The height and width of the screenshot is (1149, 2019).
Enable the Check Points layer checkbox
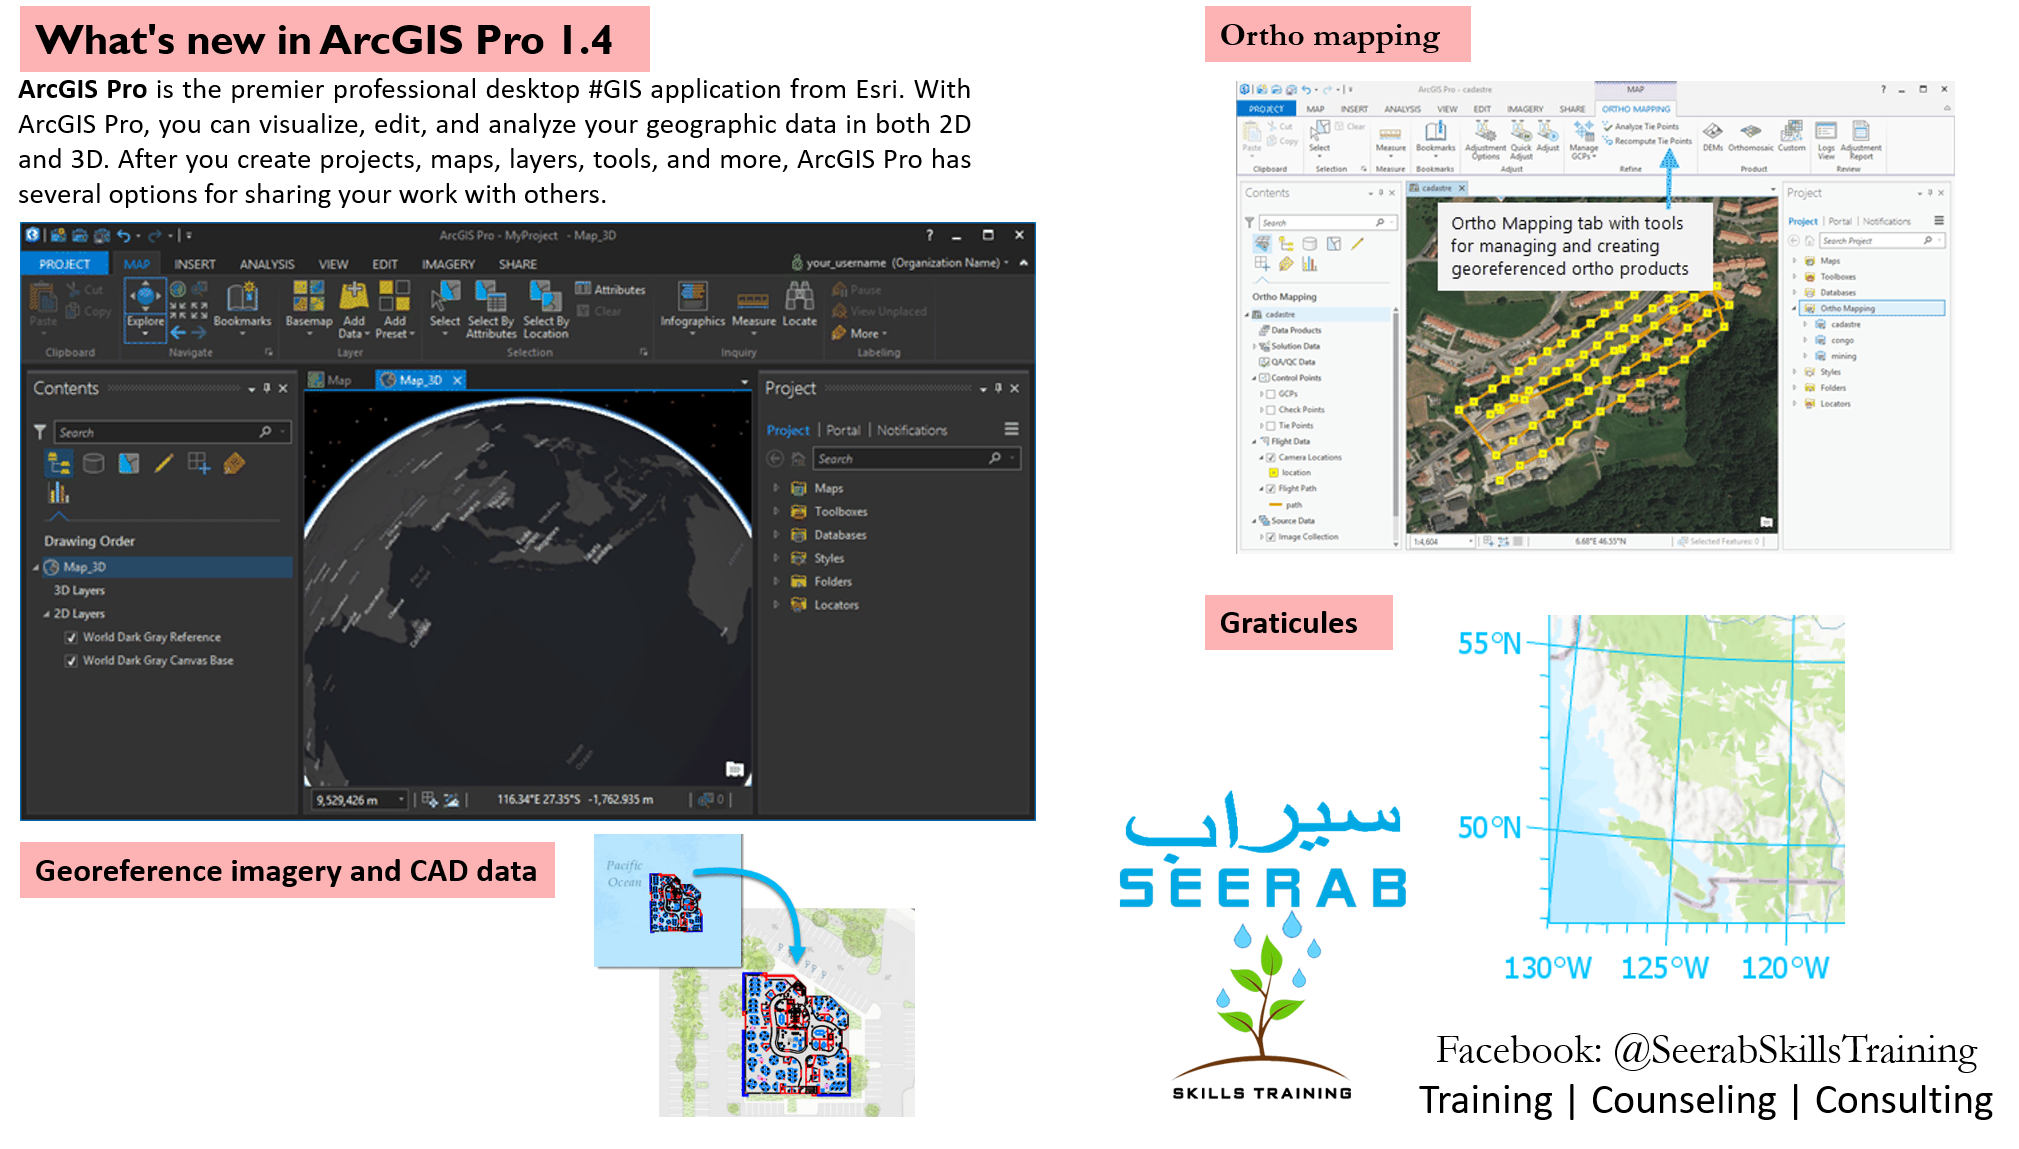(1271, 410)
